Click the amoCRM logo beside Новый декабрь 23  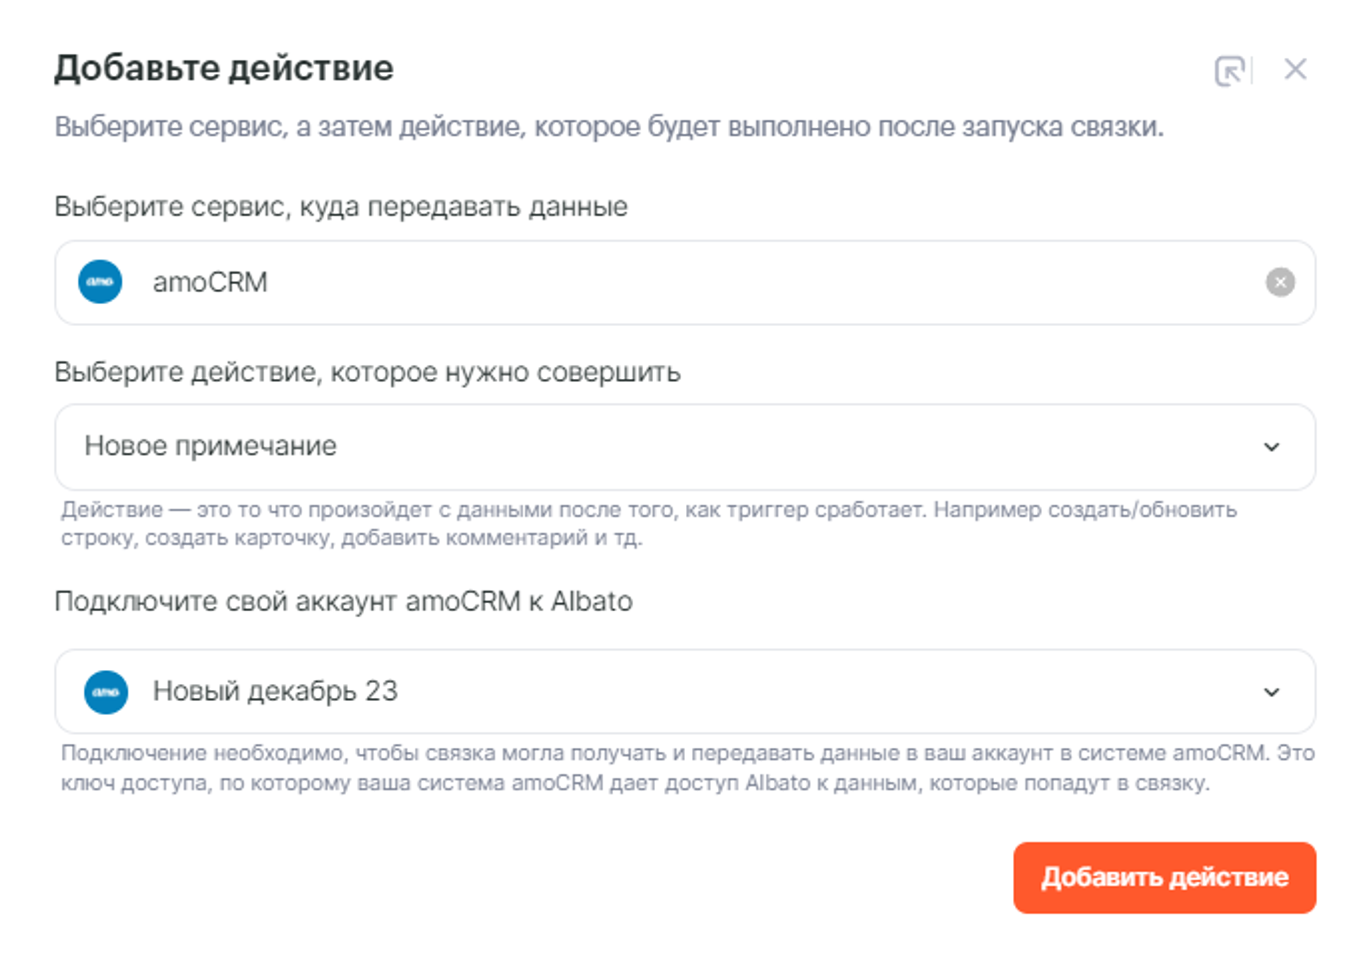coord(106,692)
